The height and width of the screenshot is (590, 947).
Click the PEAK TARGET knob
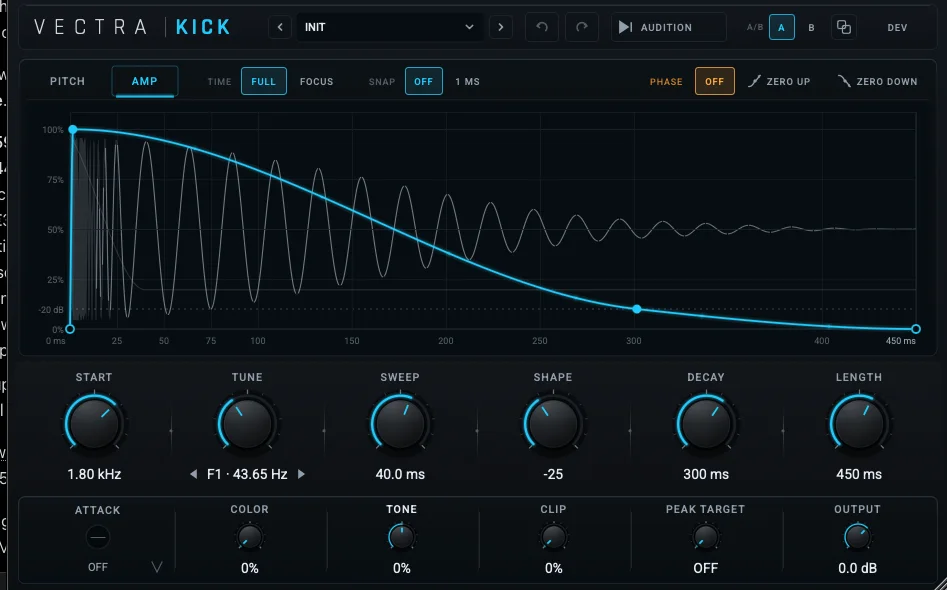pos(705,537)
